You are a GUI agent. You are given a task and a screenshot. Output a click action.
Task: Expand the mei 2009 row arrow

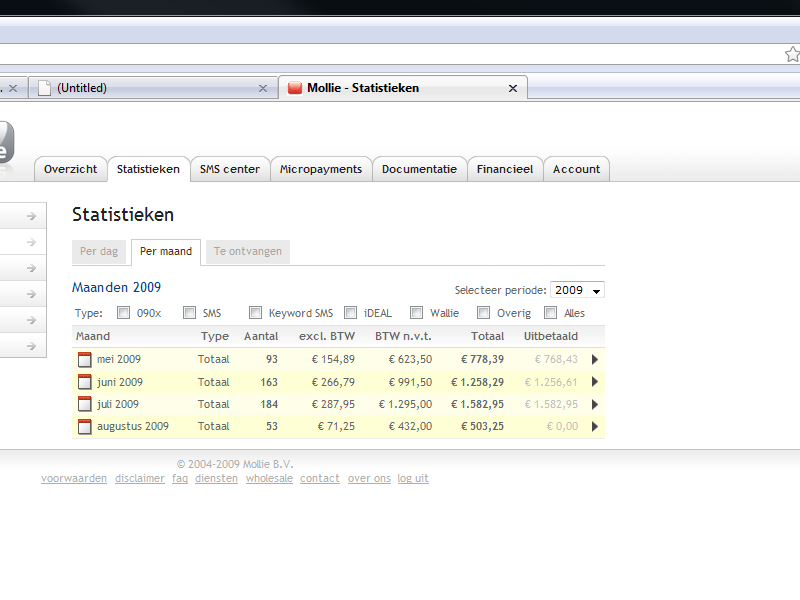(x=594, y=360)
